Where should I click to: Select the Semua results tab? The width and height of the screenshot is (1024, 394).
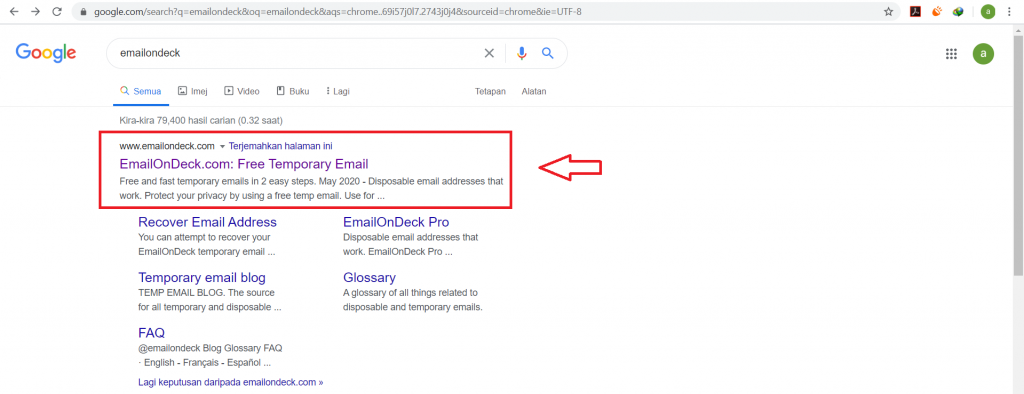pyautogui.click(x=140, y=91)
